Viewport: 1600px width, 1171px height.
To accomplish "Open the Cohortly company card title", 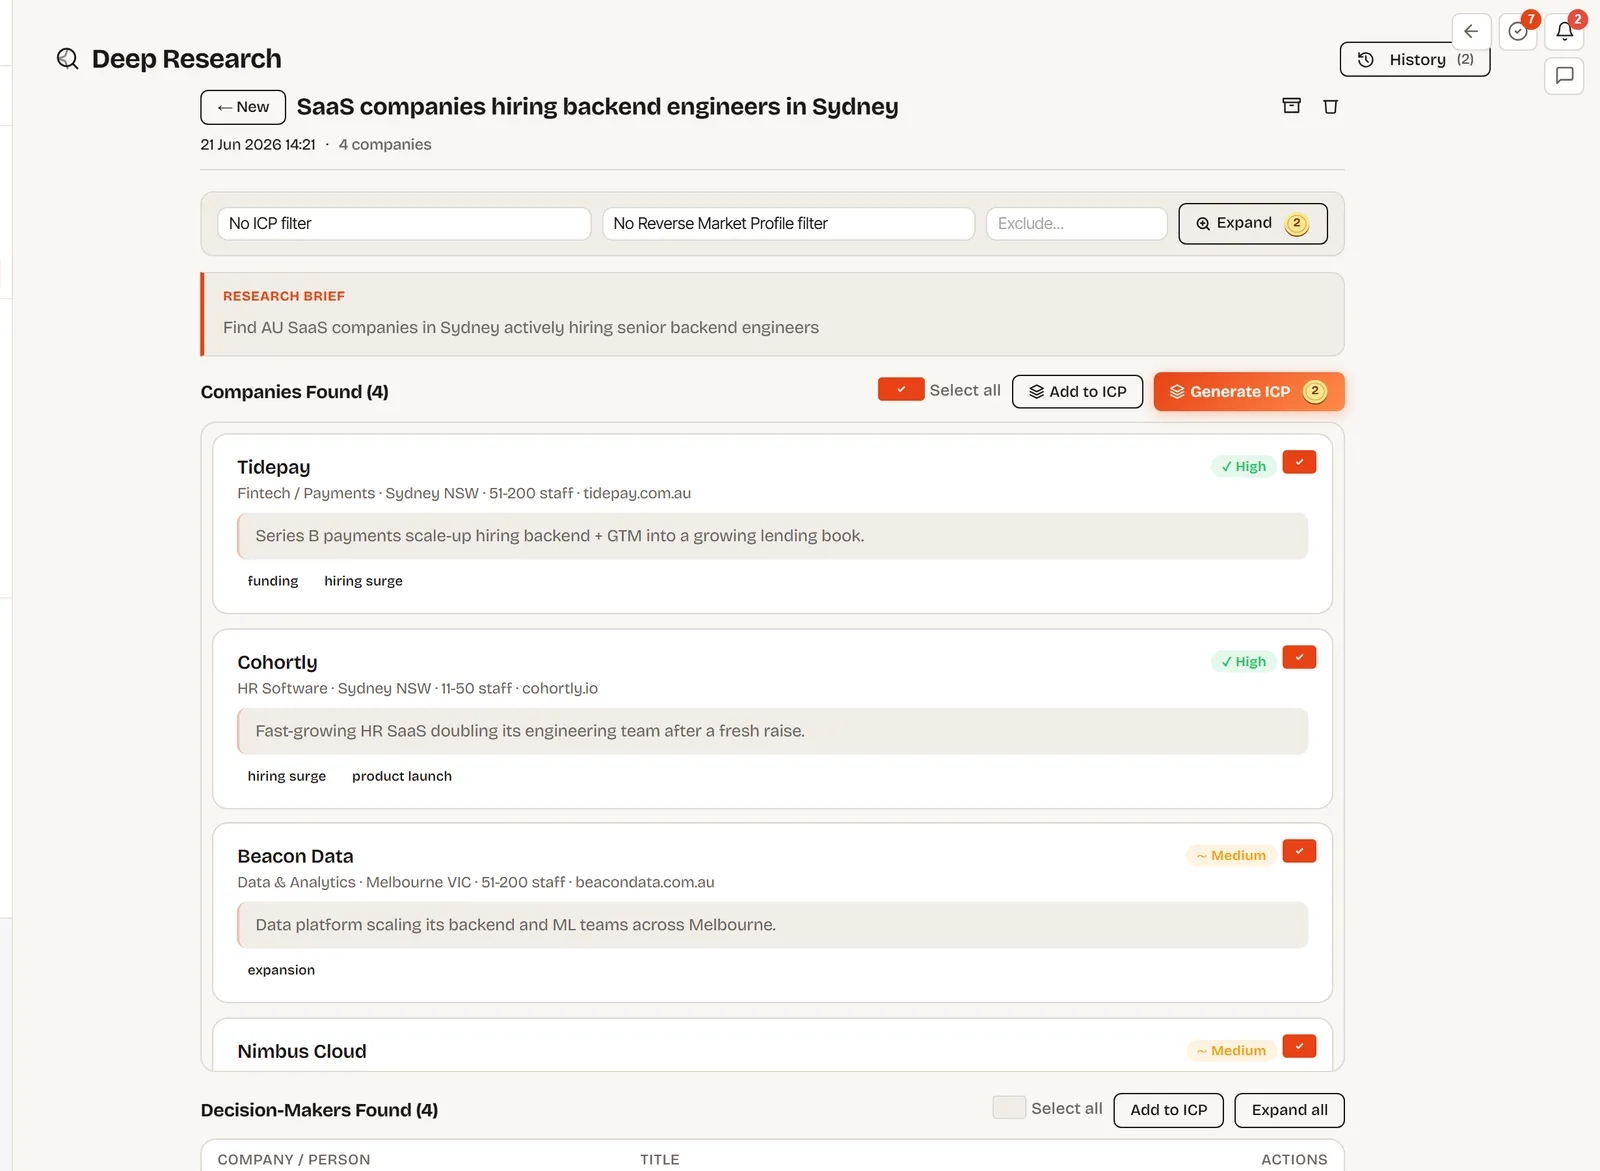I will click(277, 662).
